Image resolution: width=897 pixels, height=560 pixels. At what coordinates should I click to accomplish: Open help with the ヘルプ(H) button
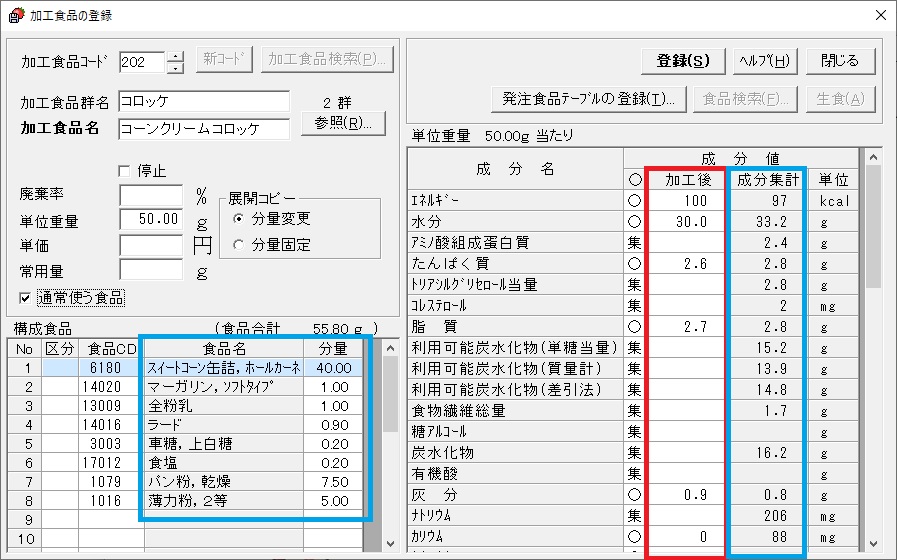(764, 60)
